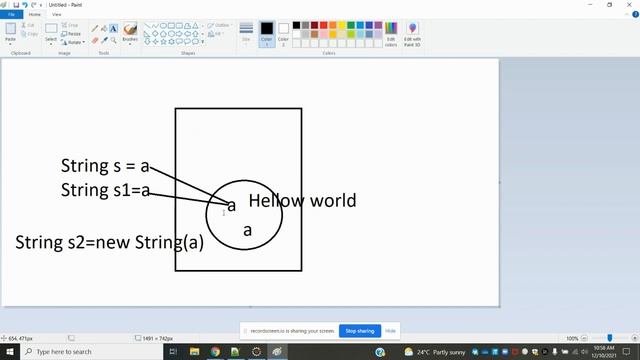Click the Paste clipboard icon
Screen dimensions: 640x360
pos(11,29)
